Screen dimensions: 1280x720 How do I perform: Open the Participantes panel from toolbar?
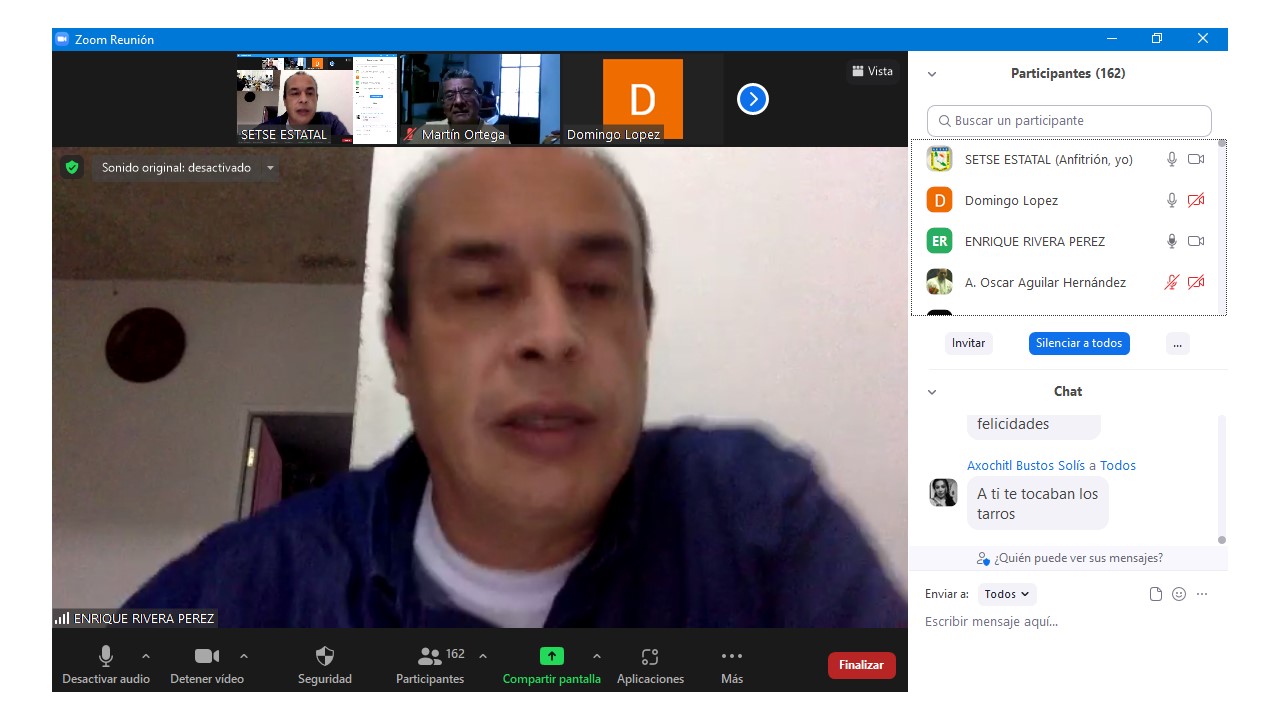point(430,656)
